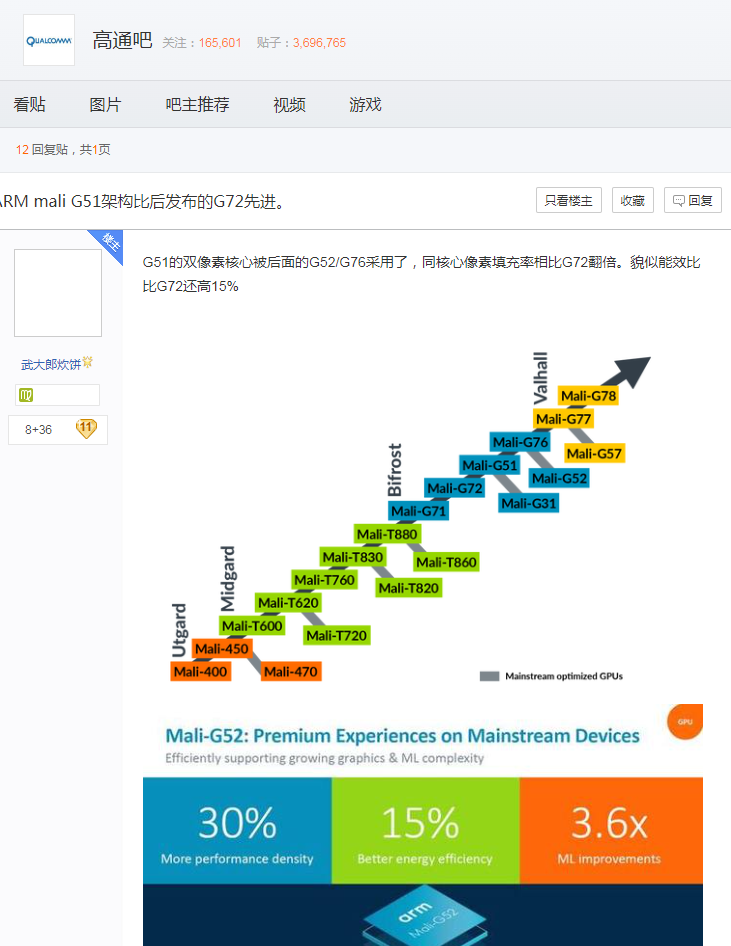Click the thread title about mali G51
This screenshot has height=946, width=731.
click(x=142, y=202)
